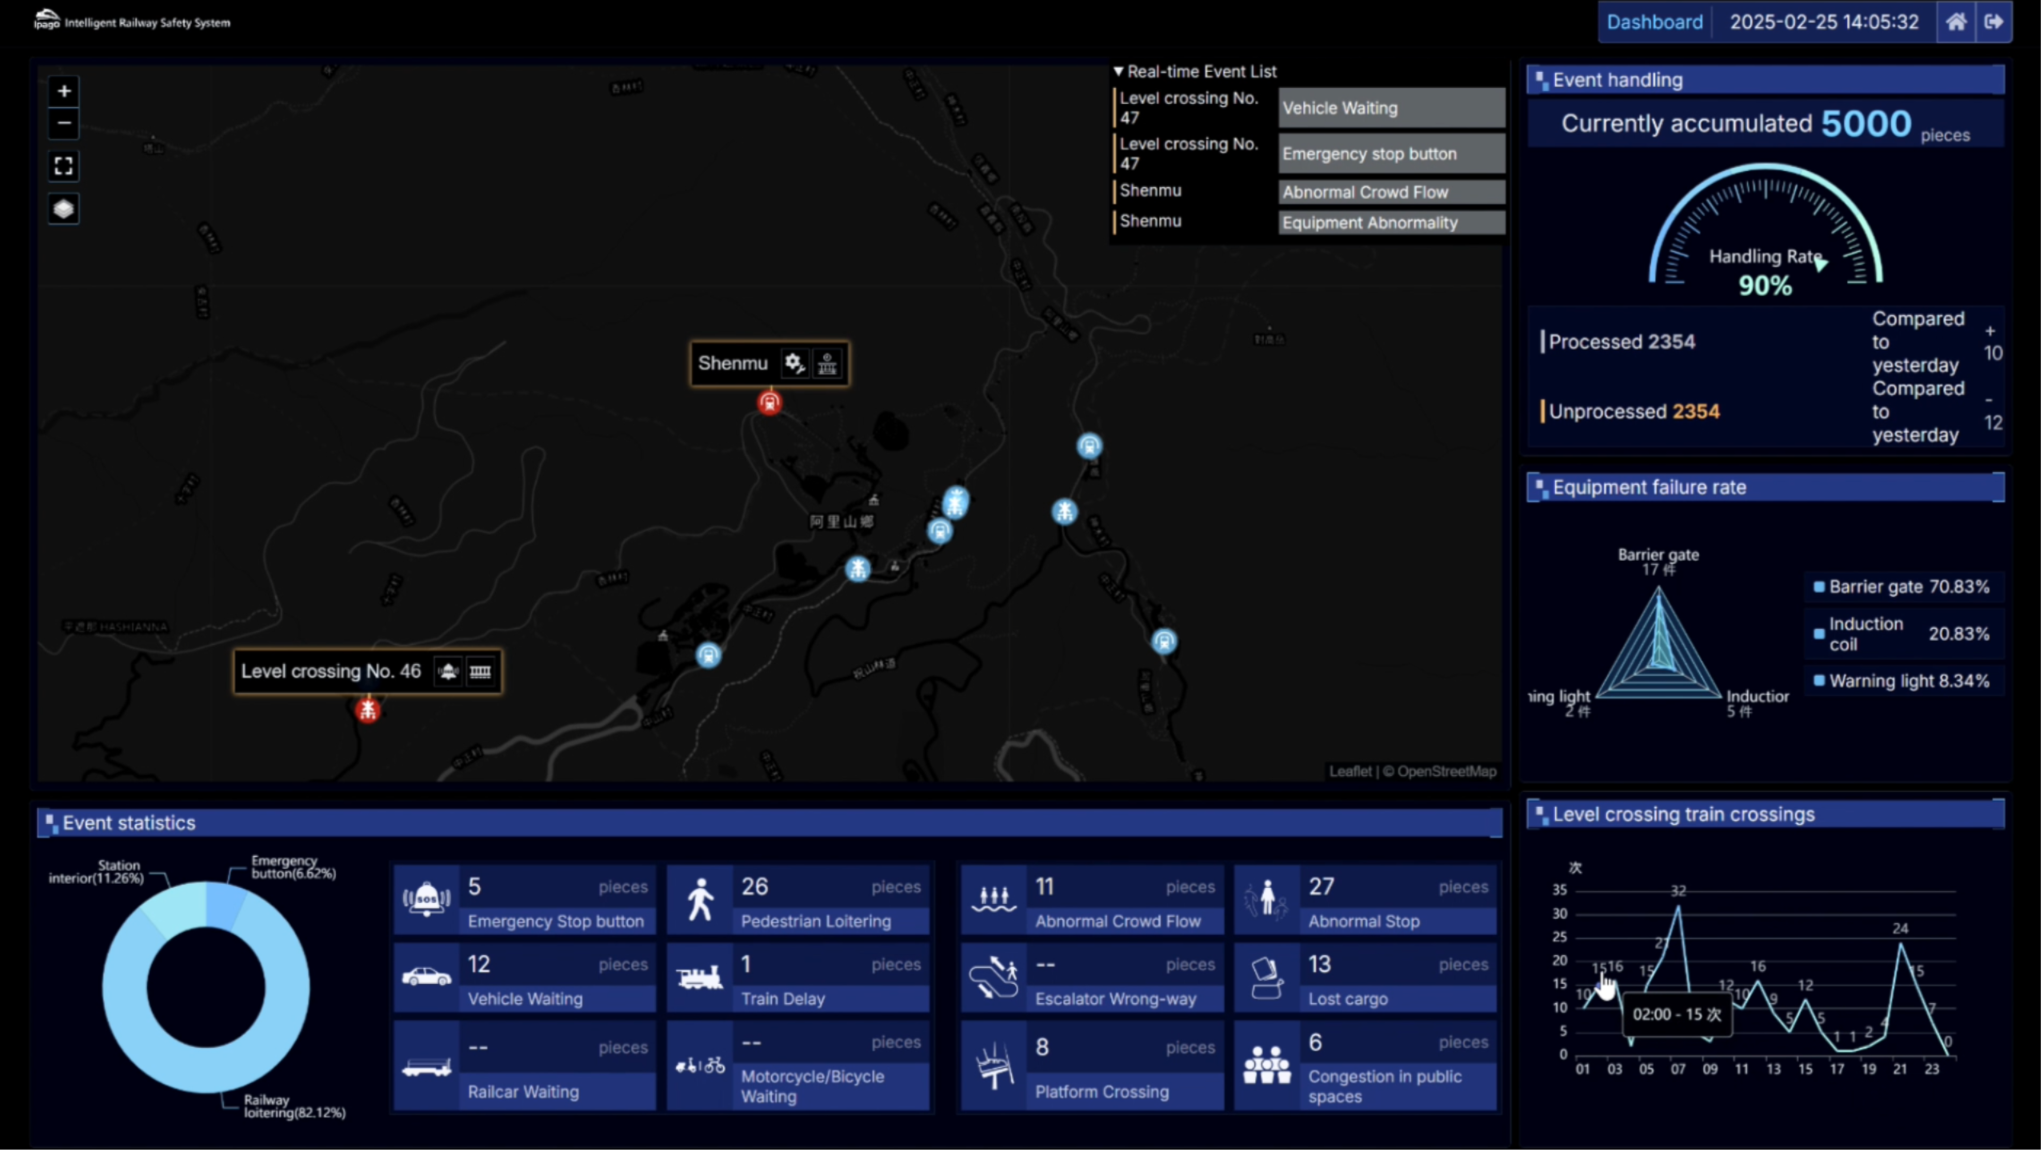Collapse the Real-time Event List
This screenshot has height=1150, width=2041.
coord(1195,72)
